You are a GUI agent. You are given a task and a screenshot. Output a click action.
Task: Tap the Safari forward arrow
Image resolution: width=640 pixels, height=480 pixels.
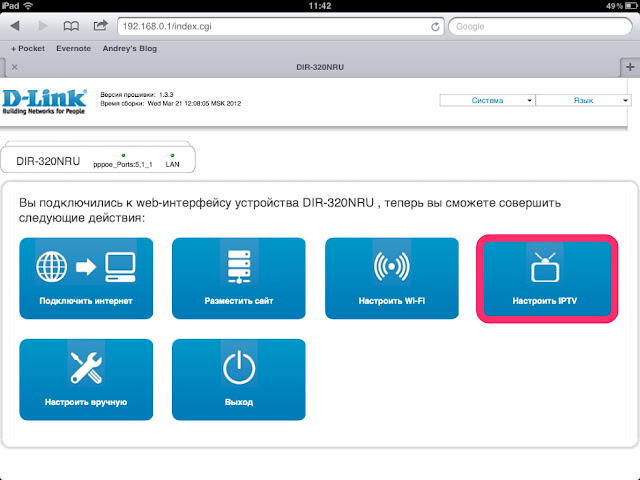[43, 26]
